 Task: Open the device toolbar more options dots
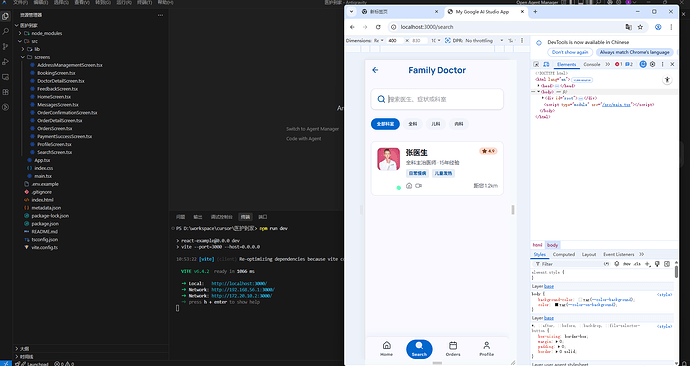tap(522, 40)
